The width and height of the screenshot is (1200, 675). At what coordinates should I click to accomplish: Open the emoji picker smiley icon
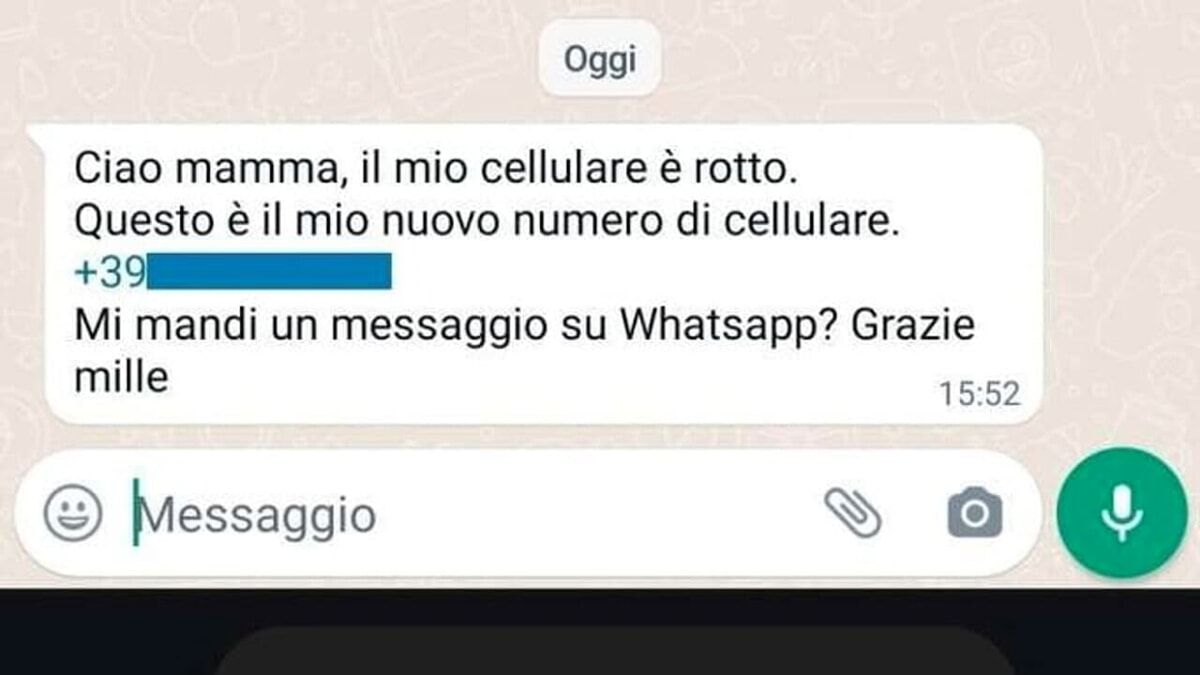pos(73,515)
